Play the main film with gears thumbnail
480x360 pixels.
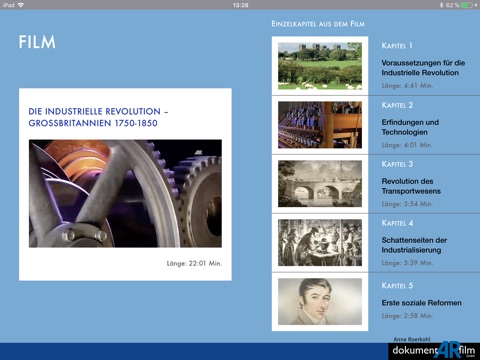(125, 193)
